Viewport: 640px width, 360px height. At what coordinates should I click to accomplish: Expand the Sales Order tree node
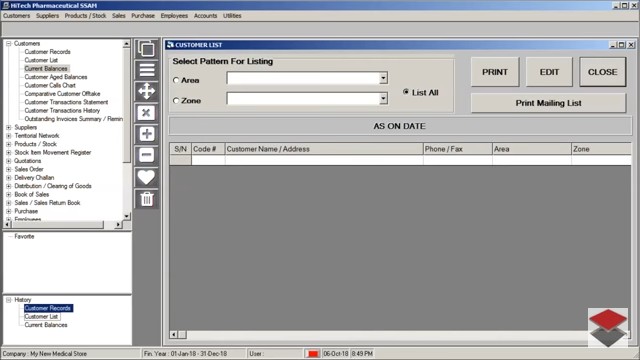9,169
